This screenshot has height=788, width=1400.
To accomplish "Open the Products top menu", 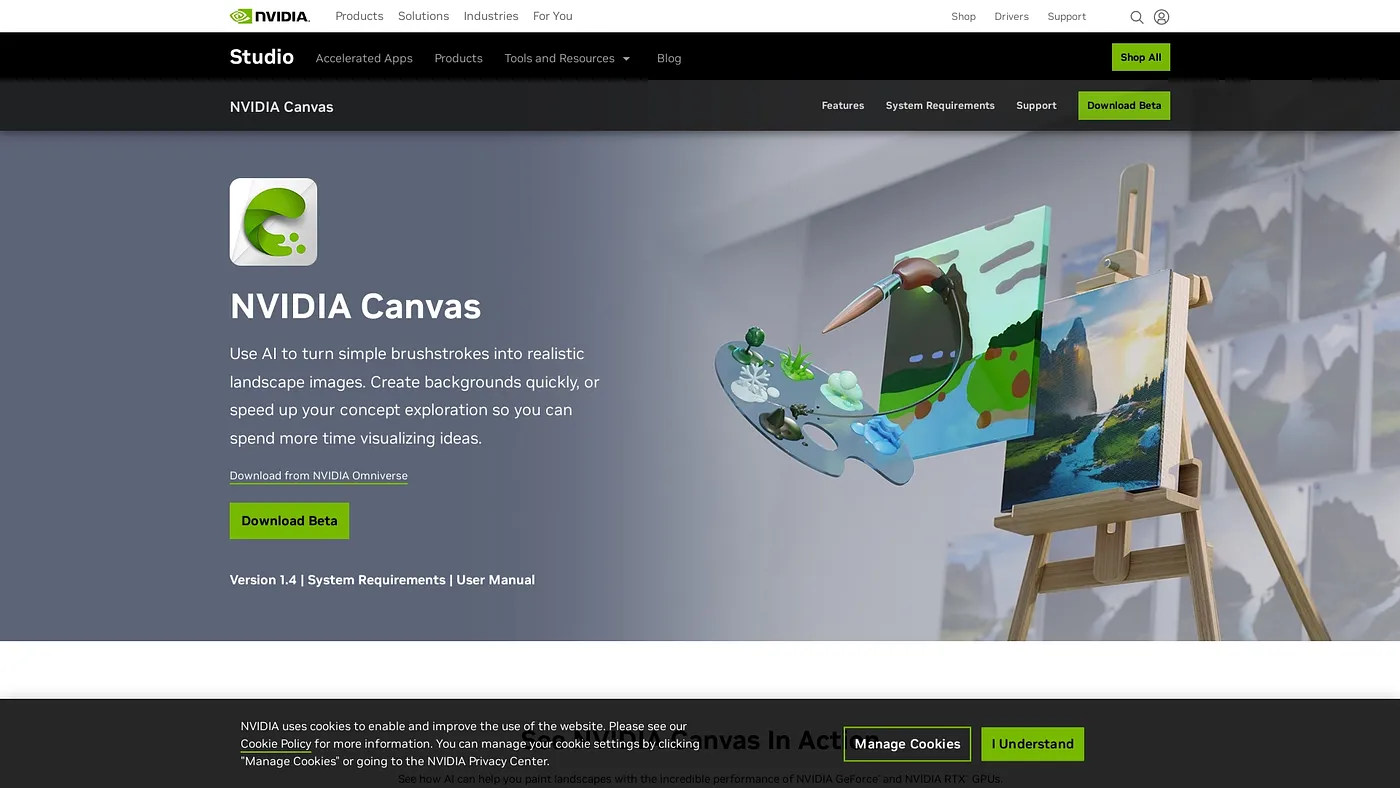I will pos(359,16).
